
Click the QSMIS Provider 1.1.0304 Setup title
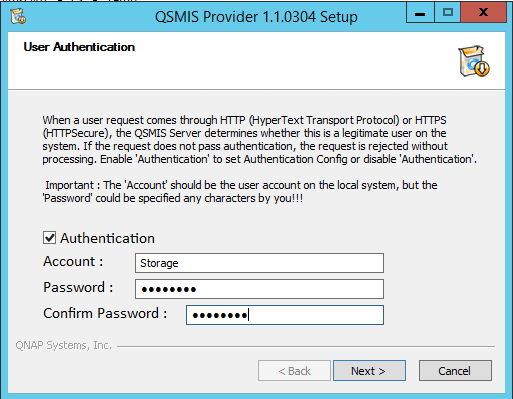point(256,16)
